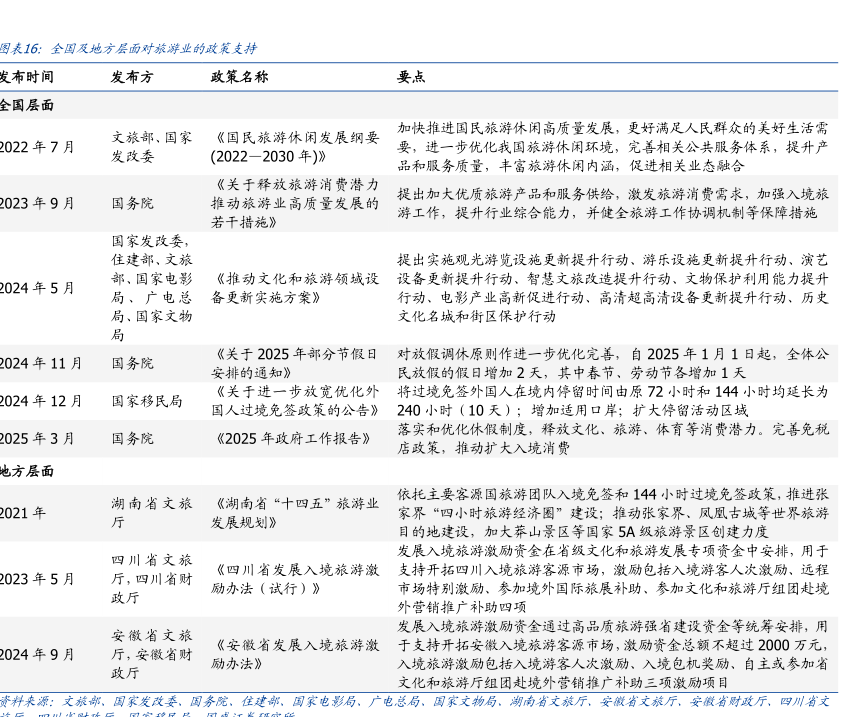
Task: Click the '发布方' column header
Action: (x=132, y=77)
